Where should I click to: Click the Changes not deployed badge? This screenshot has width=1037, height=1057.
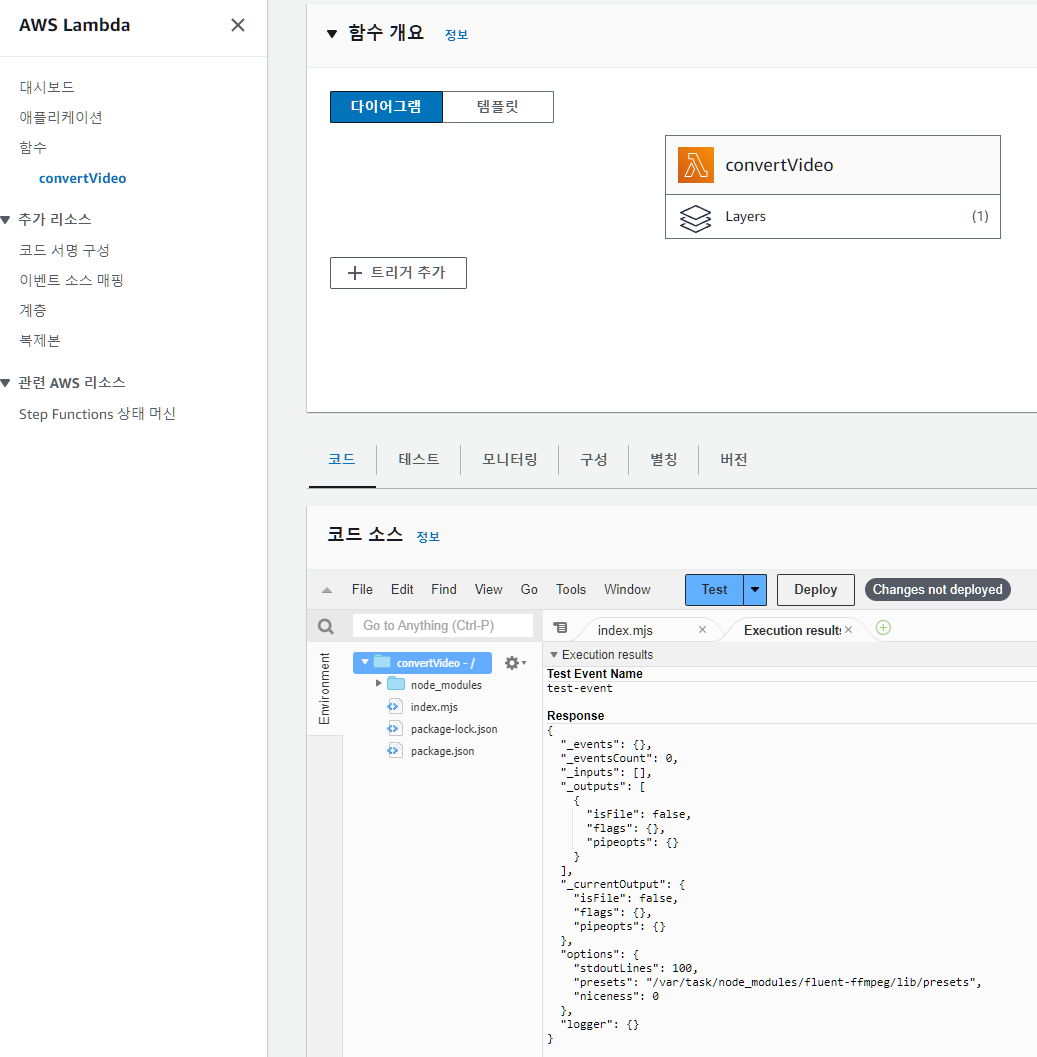click(937, 590)
